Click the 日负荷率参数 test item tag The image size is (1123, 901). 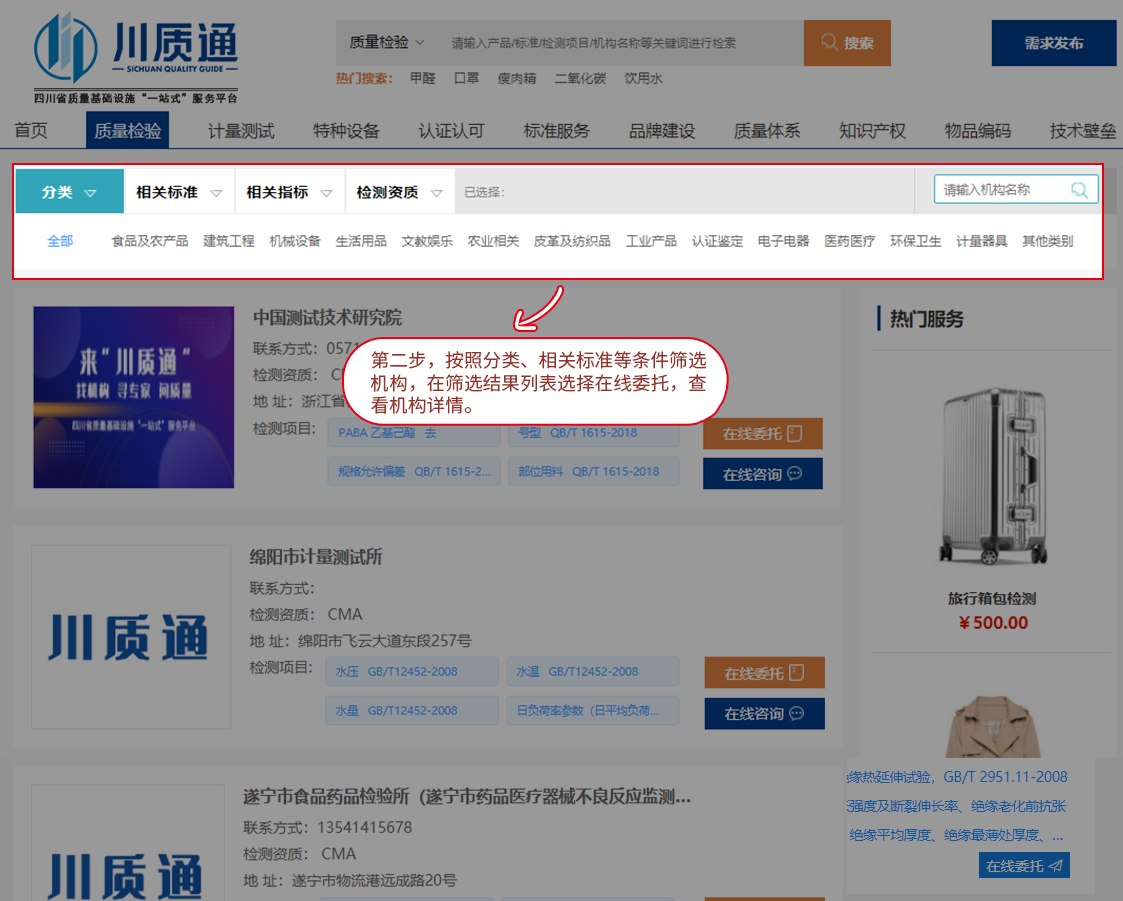pos(592,710)
